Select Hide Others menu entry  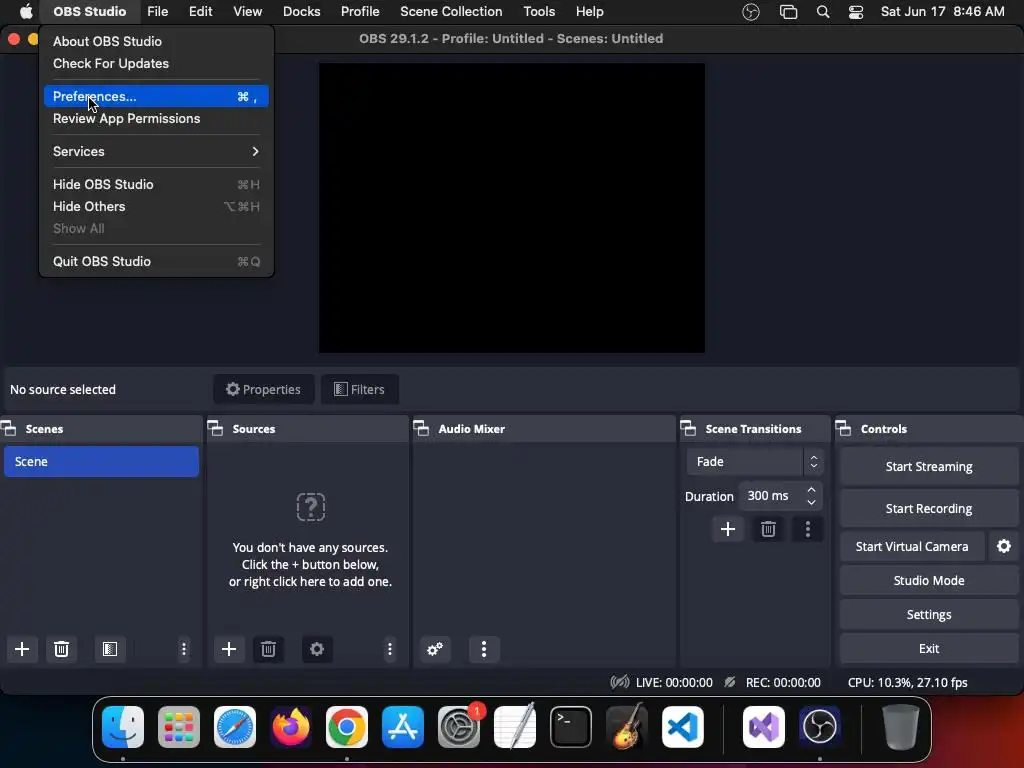[156, 206]
